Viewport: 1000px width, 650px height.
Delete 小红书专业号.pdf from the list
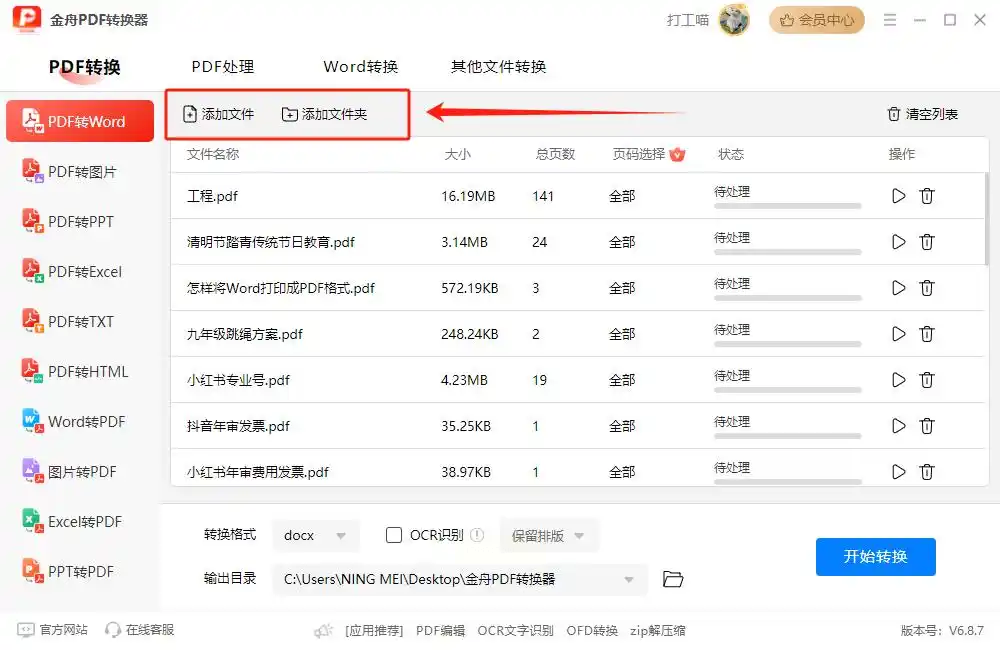click(927, 380)
